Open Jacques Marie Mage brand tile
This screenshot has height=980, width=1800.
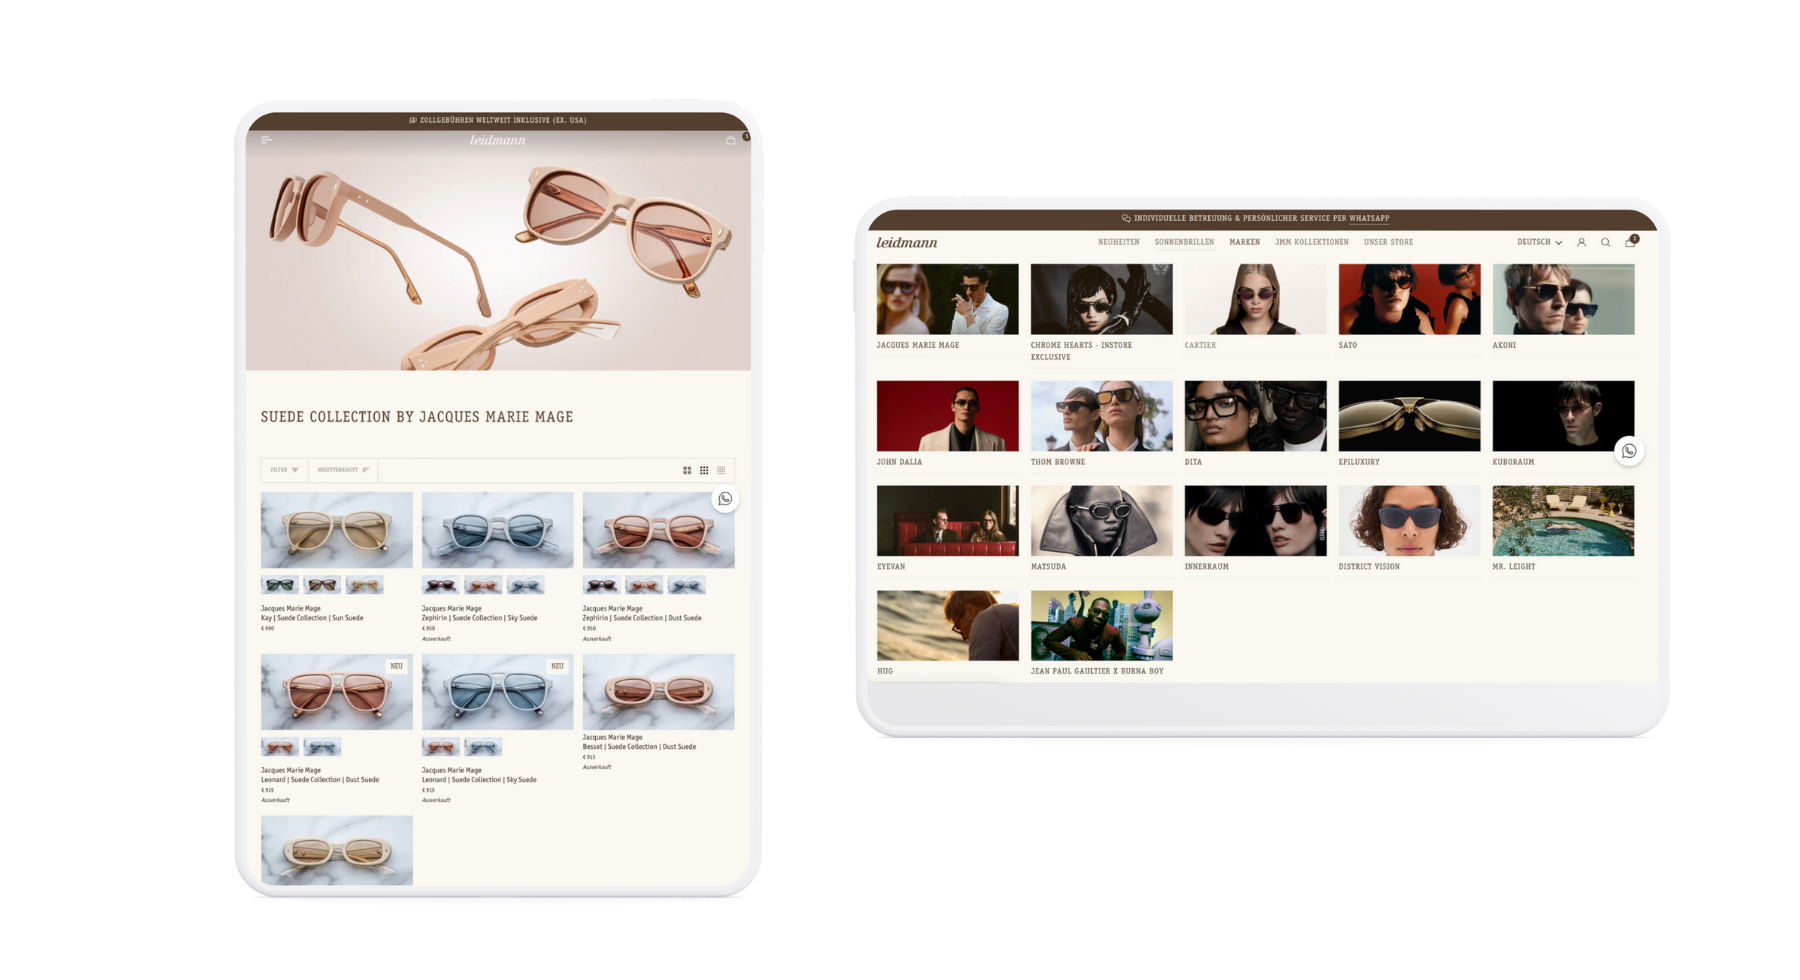point(948,299)
